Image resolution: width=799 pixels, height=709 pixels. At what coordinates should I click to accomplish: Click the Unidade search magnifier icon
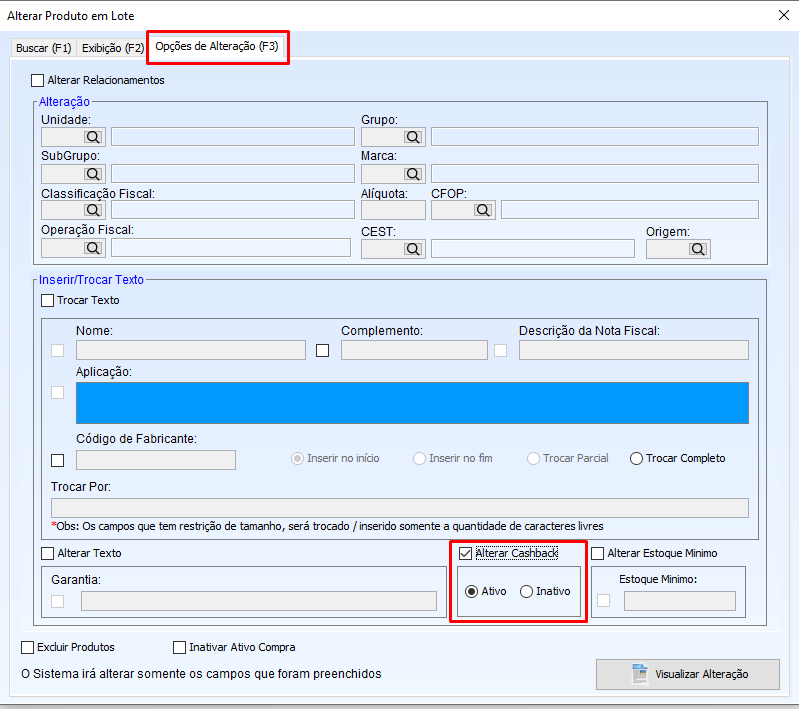[x=93, y=137]
